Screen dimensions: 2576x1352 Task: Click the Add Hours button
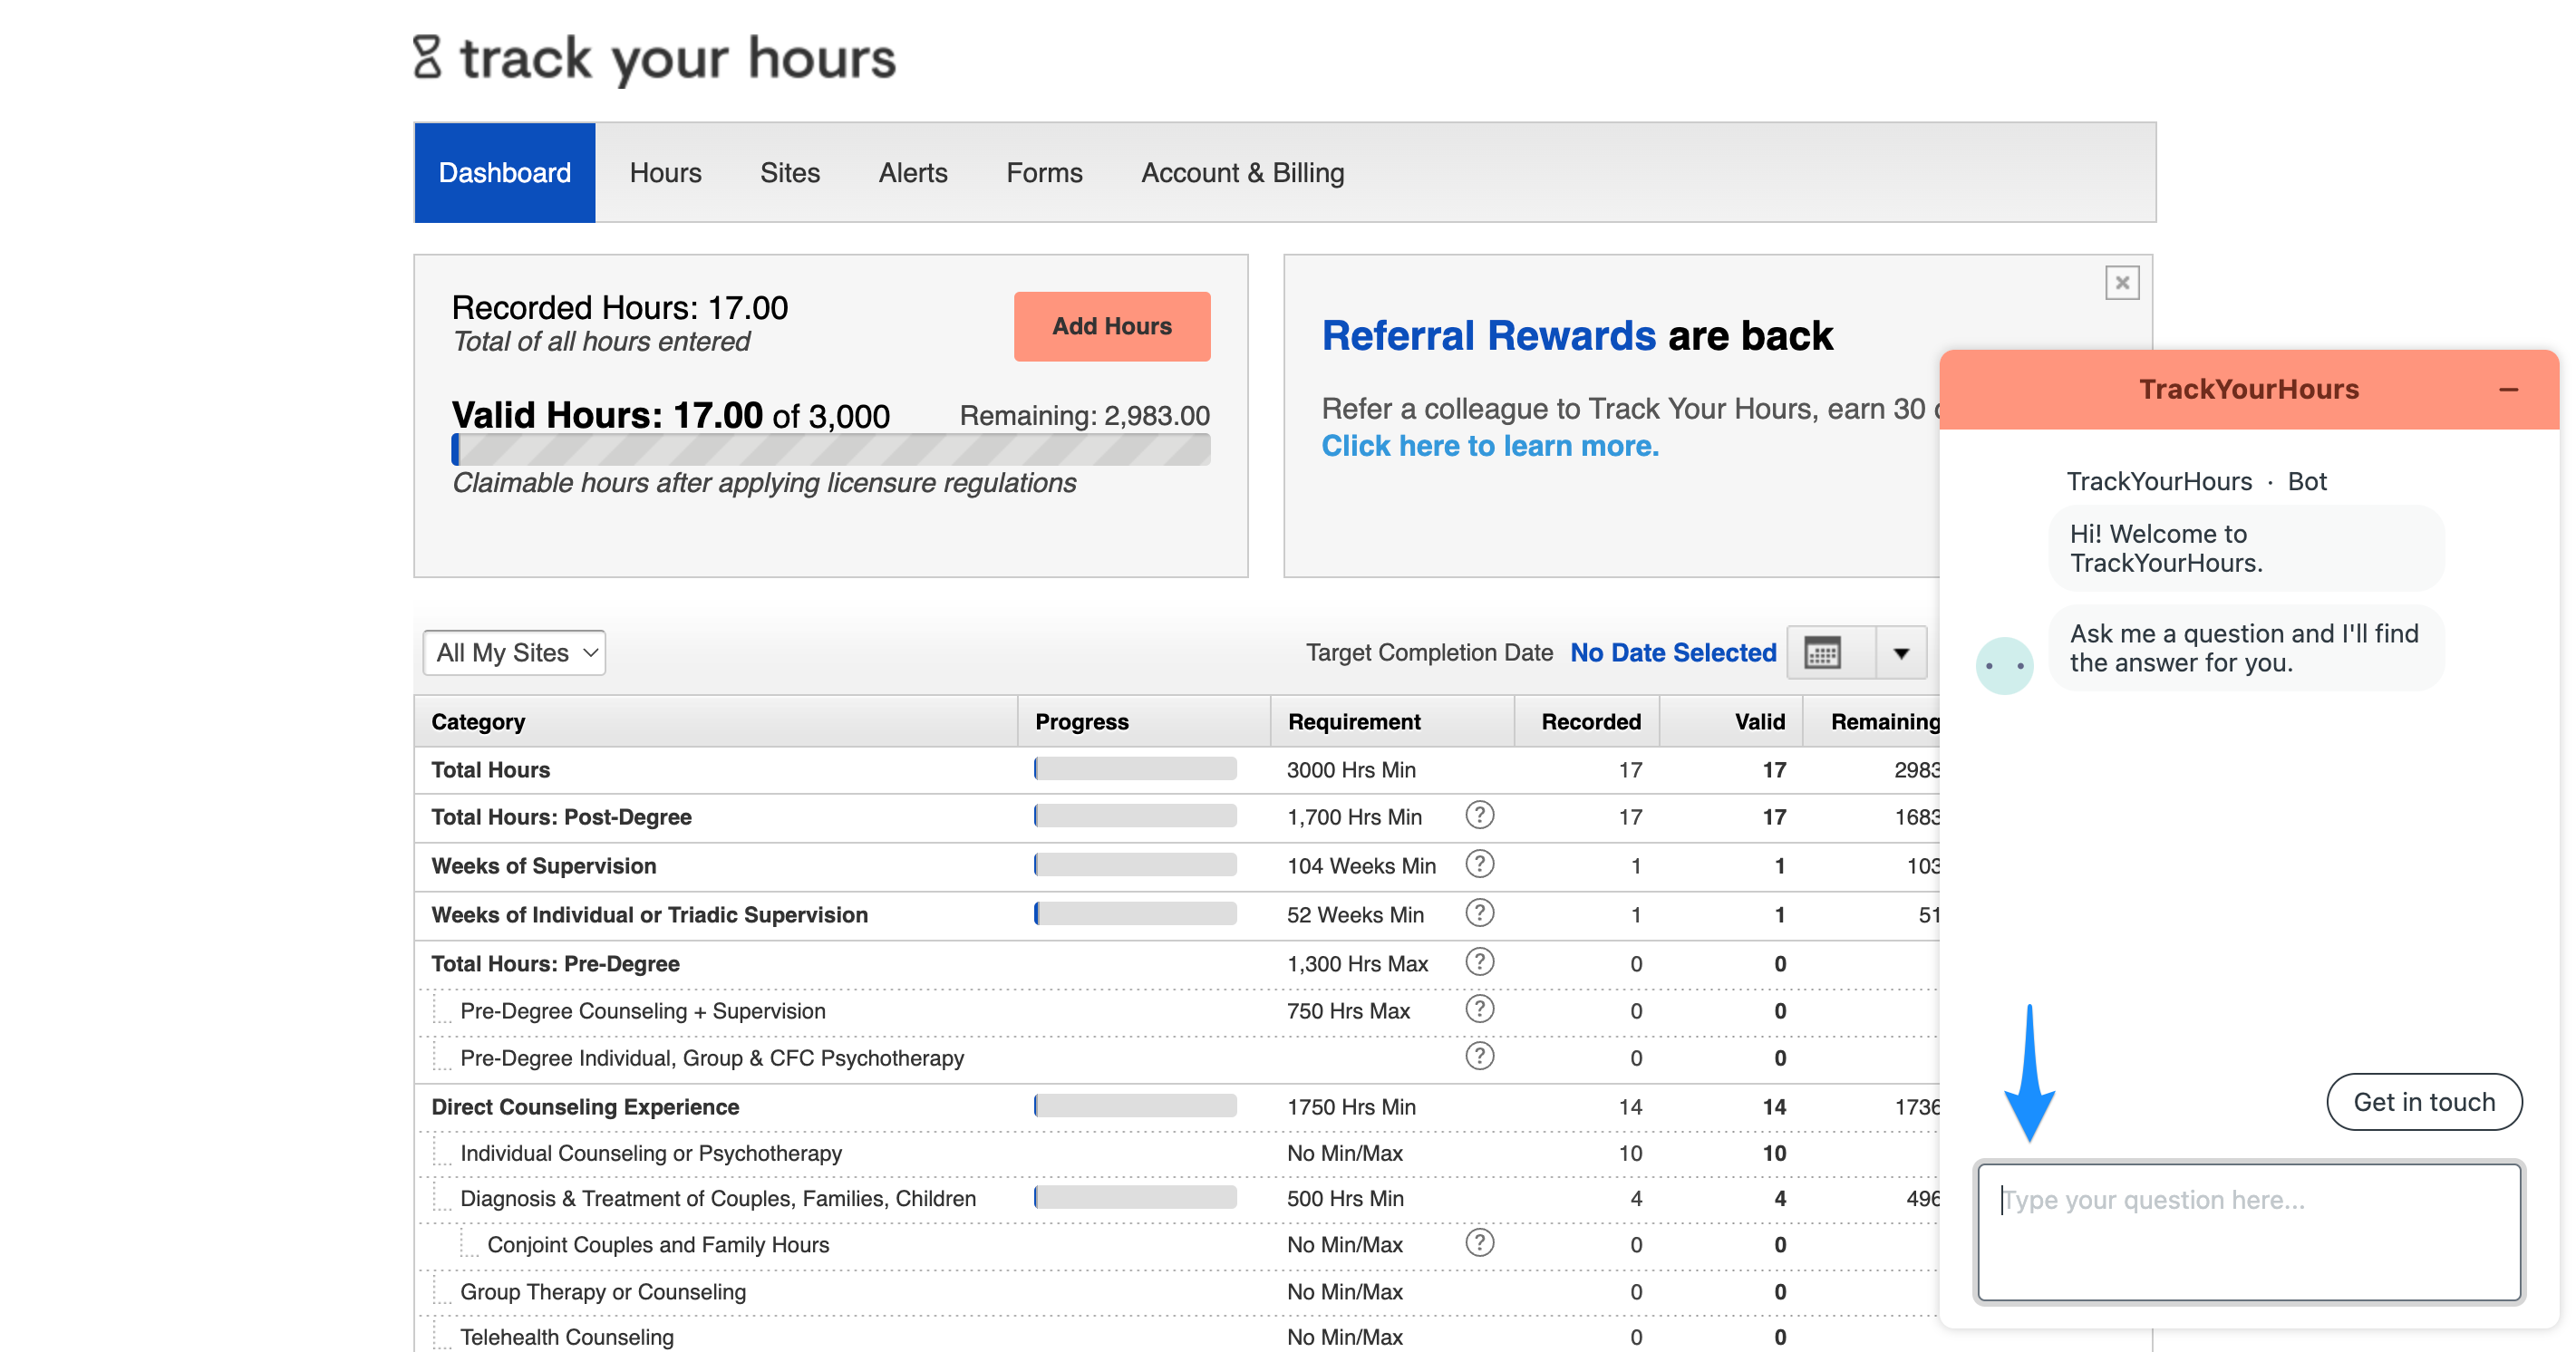1112,326
